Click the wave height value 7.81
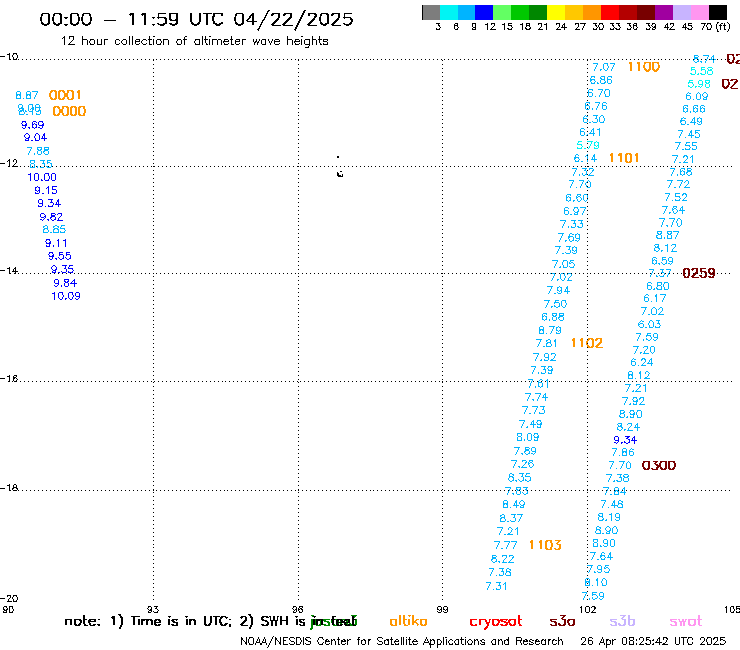This screenshot has height=650, width=740. (x=547, y=344)
